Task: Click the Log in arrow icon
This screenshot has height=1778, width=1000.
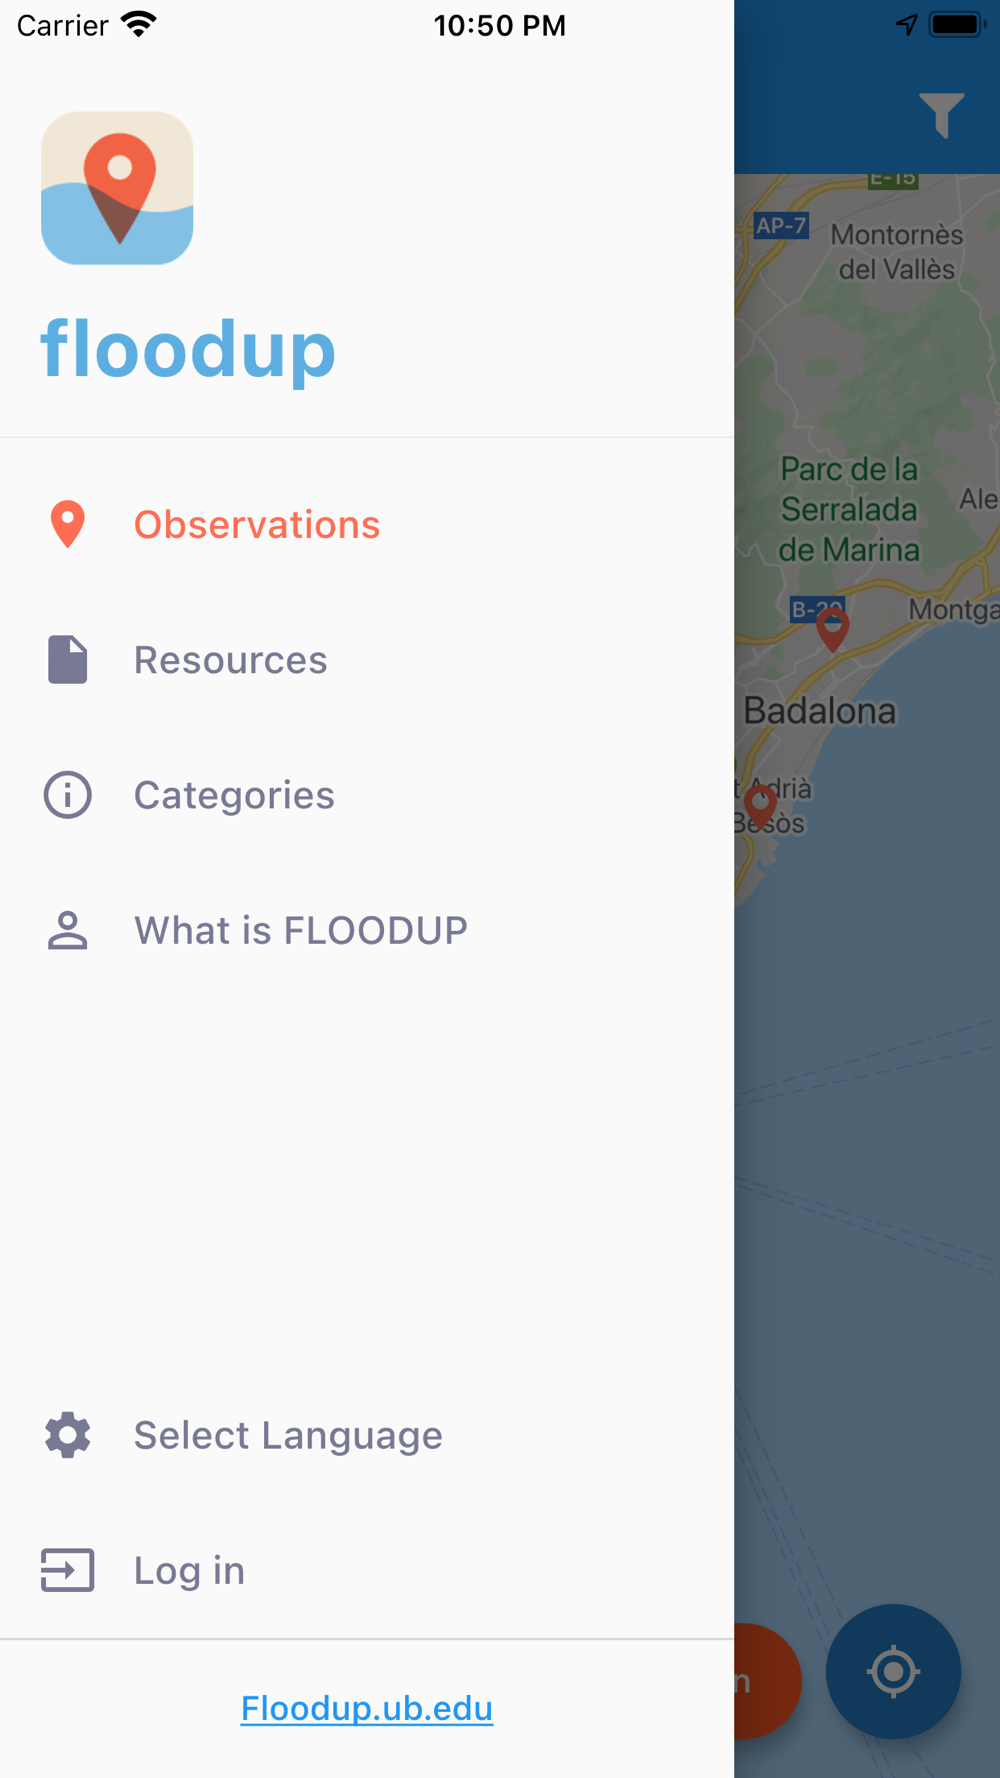Action: (67, 1570)
